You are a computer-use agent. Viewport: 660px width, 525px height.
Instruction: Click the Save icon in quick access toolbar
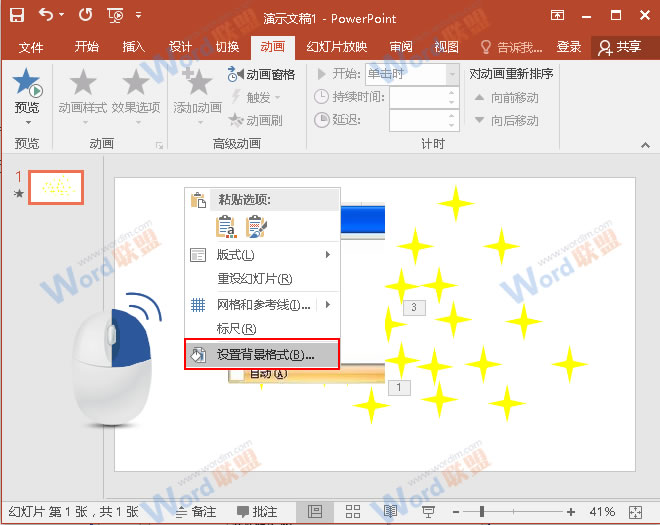pyautogui.click(x=18, y=15)
